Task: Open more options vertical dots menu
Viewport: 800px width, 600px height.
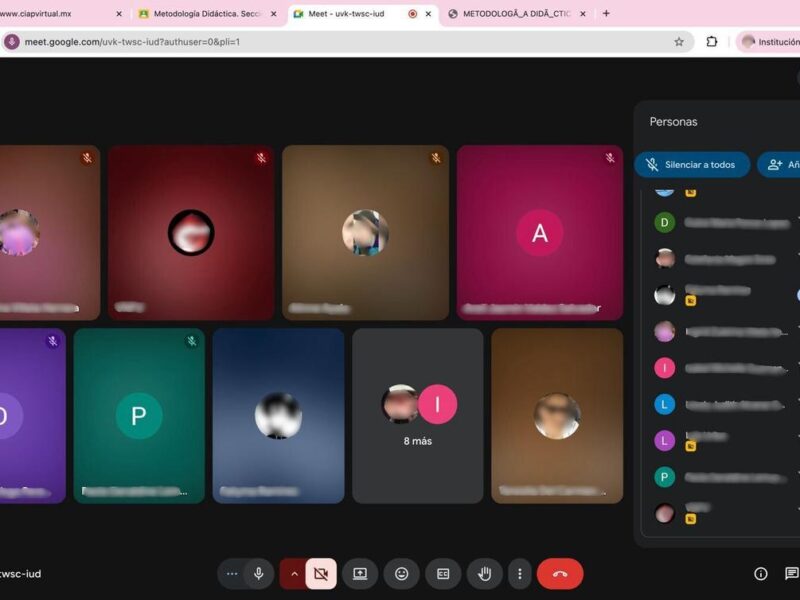Action: tap(519, 573)
